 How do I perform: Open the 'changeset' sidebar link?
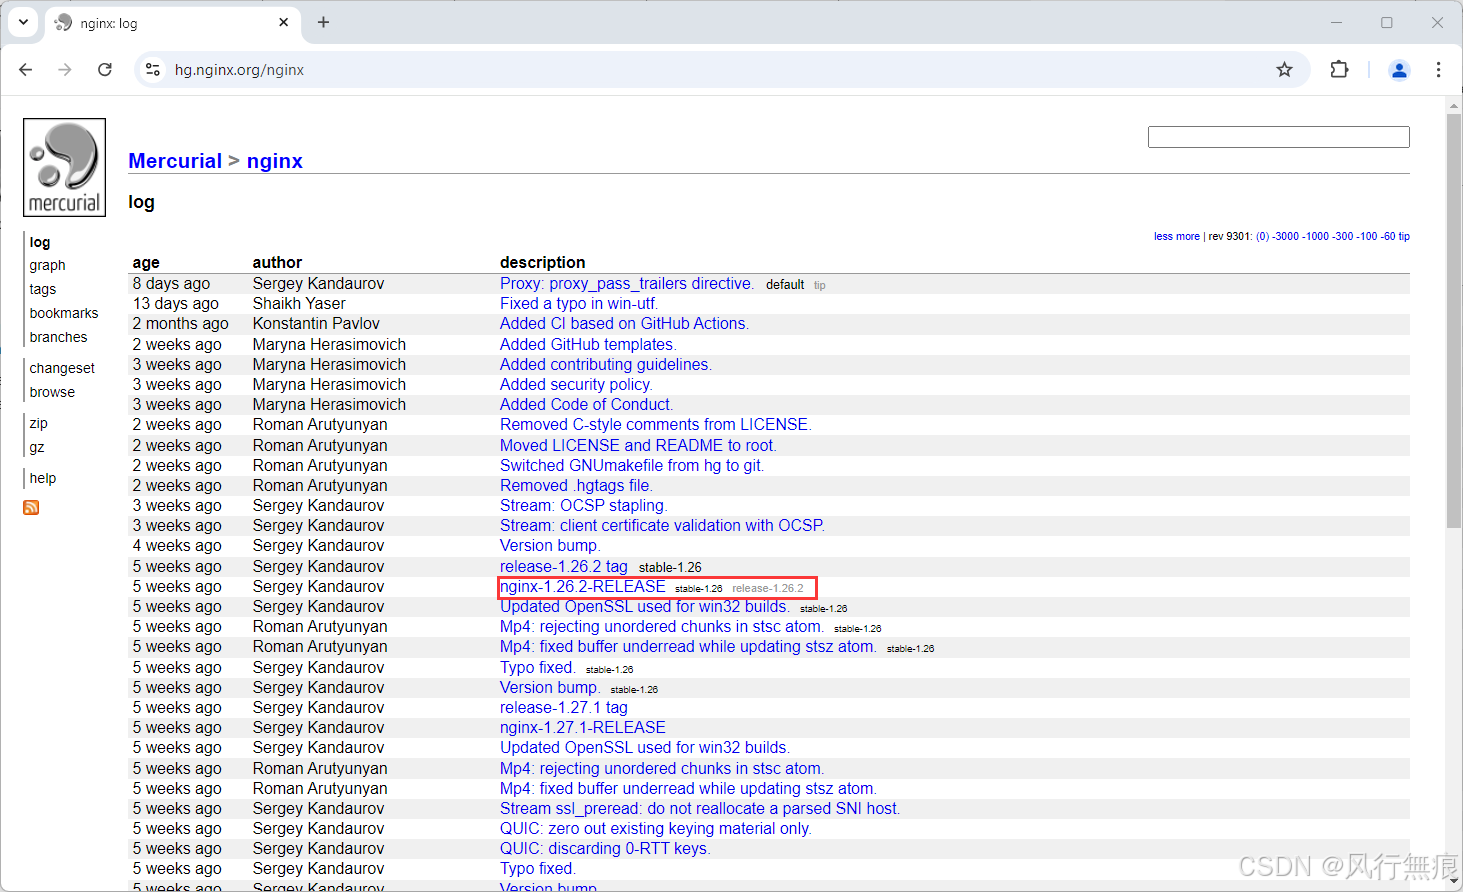coord(62,368)
